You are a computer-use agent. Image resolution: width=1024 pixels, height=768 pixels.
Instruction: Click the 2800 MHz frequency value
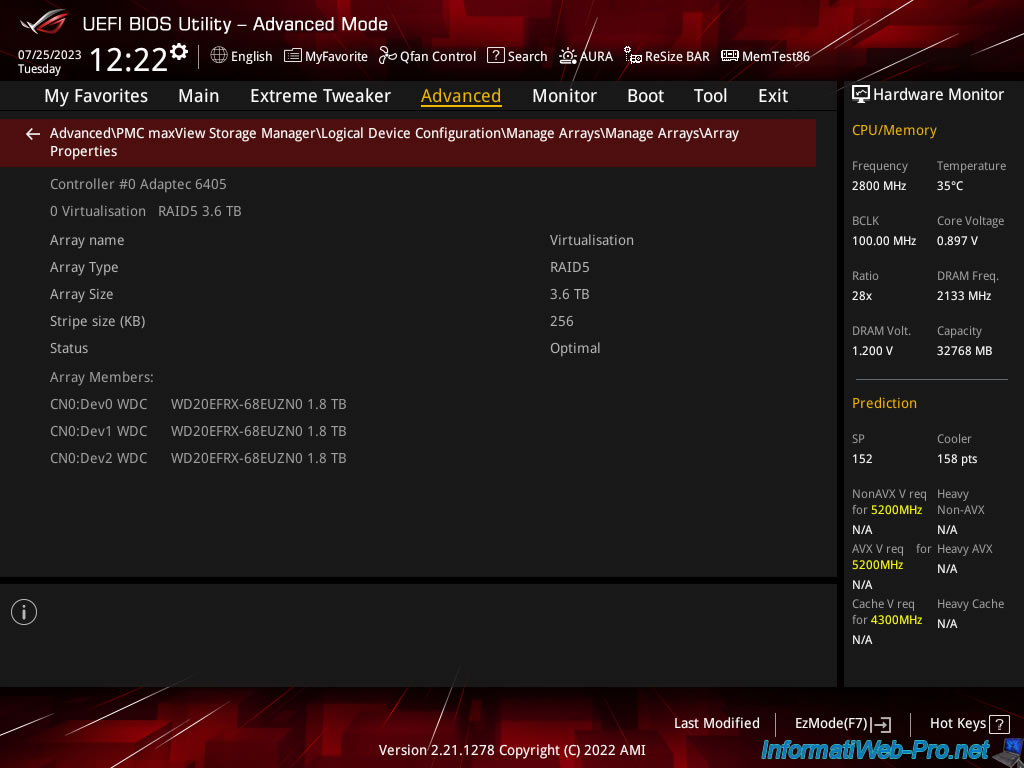click(878, 185)
